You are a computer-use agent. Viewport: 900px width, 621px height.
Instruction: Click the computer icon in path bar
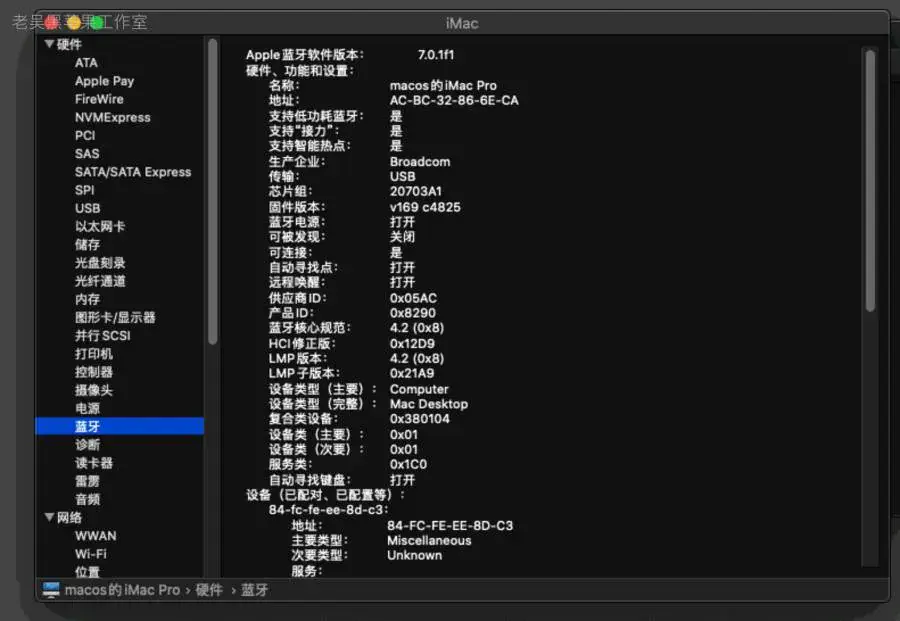pos(51,589)
